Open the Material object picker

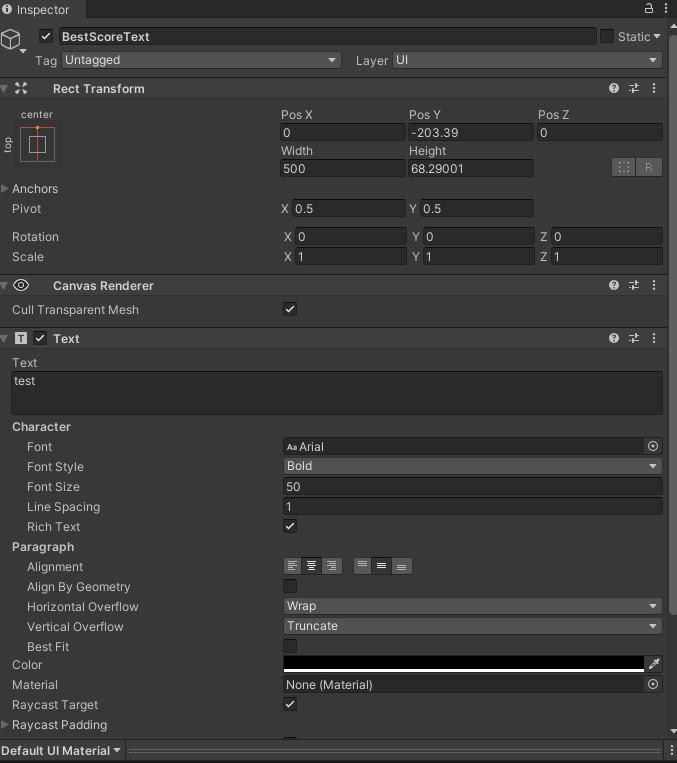click(653, 685)
